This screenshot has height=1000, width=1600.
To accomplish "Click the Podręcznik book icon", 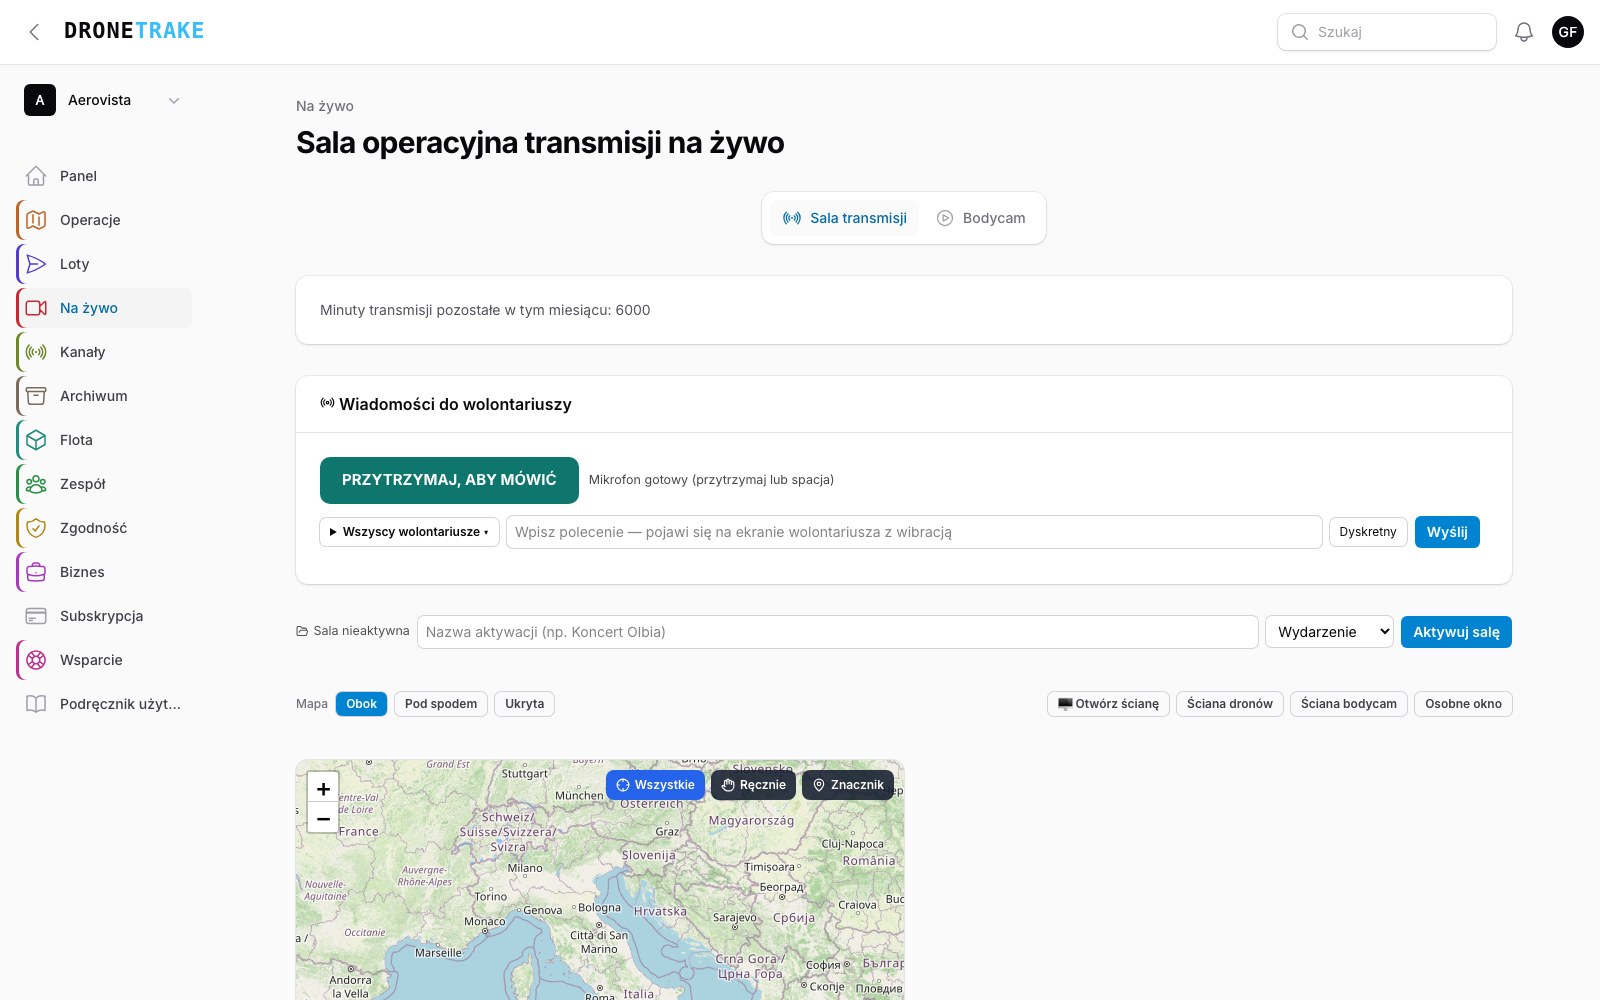I will (x=36, y=704).
